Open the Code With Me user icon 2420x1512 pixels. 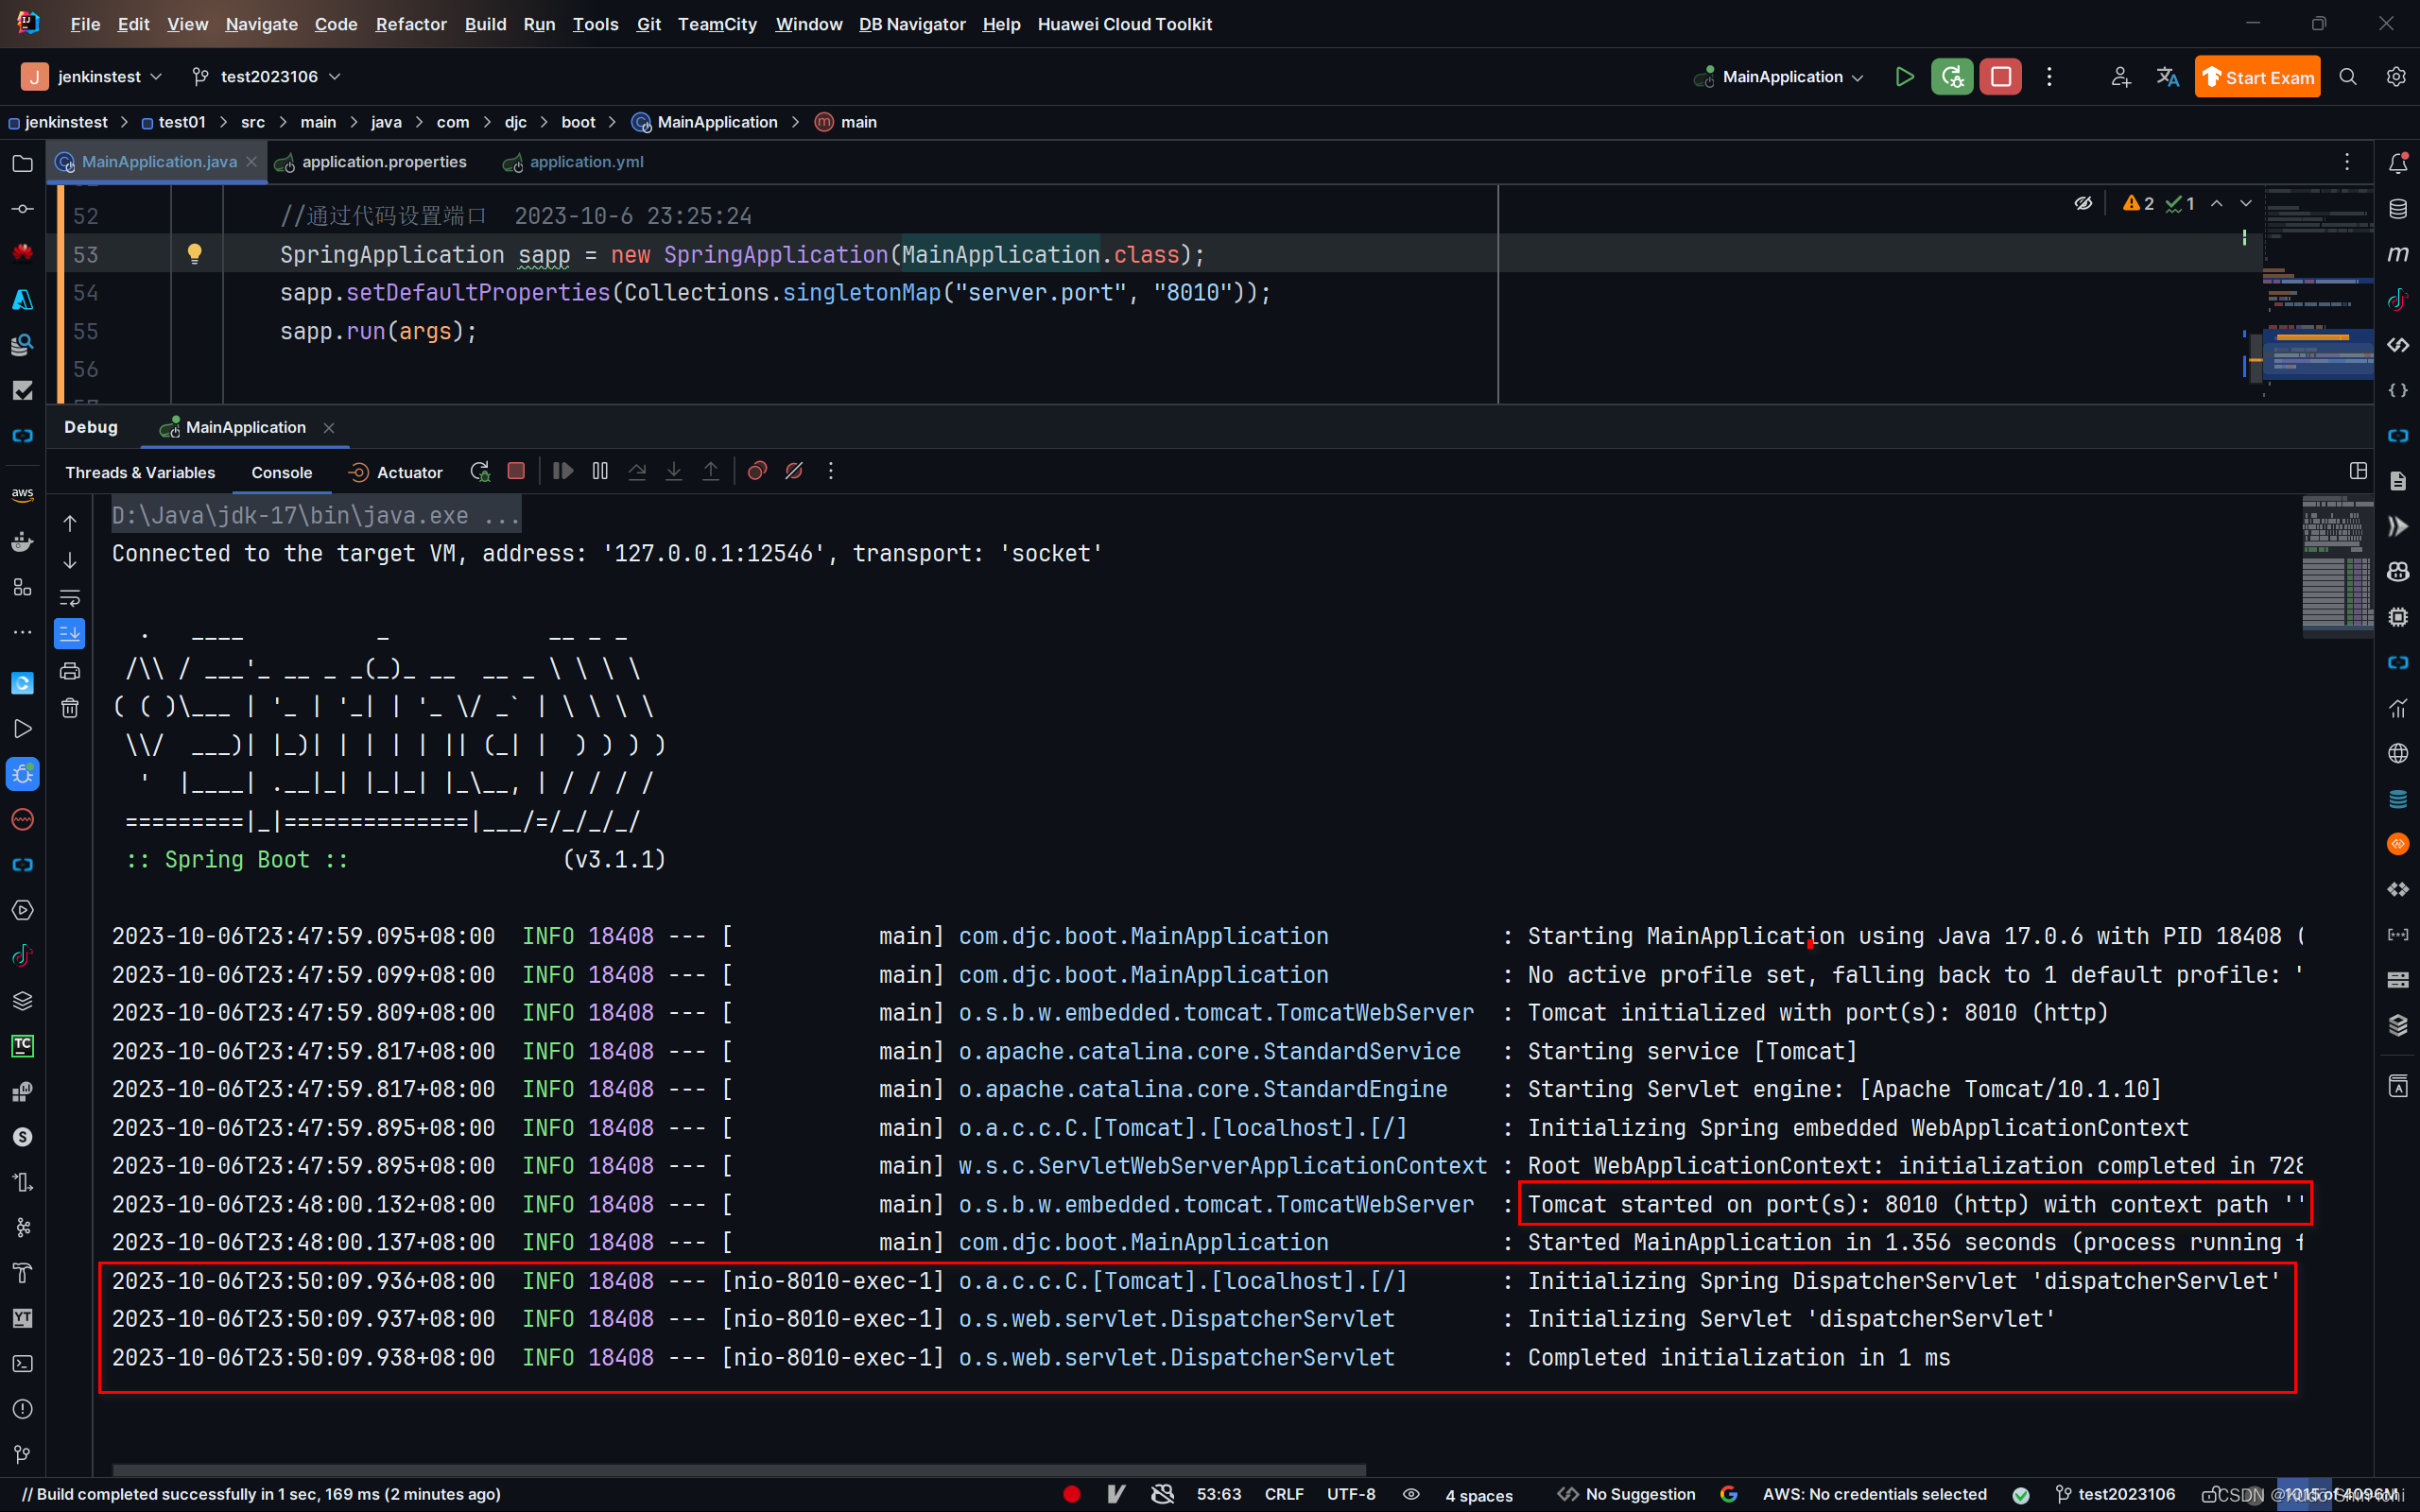(2120, 77)
